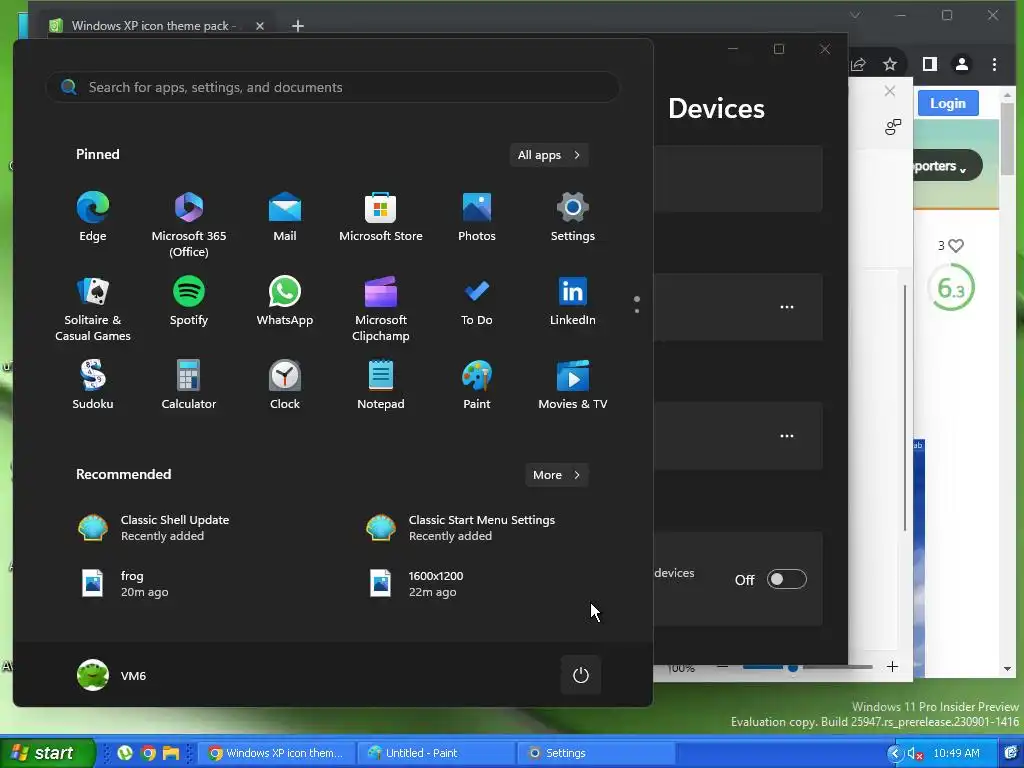Open the recommended frog file
The height and width of the screenshot is (768, 1024).
(124, 584)
